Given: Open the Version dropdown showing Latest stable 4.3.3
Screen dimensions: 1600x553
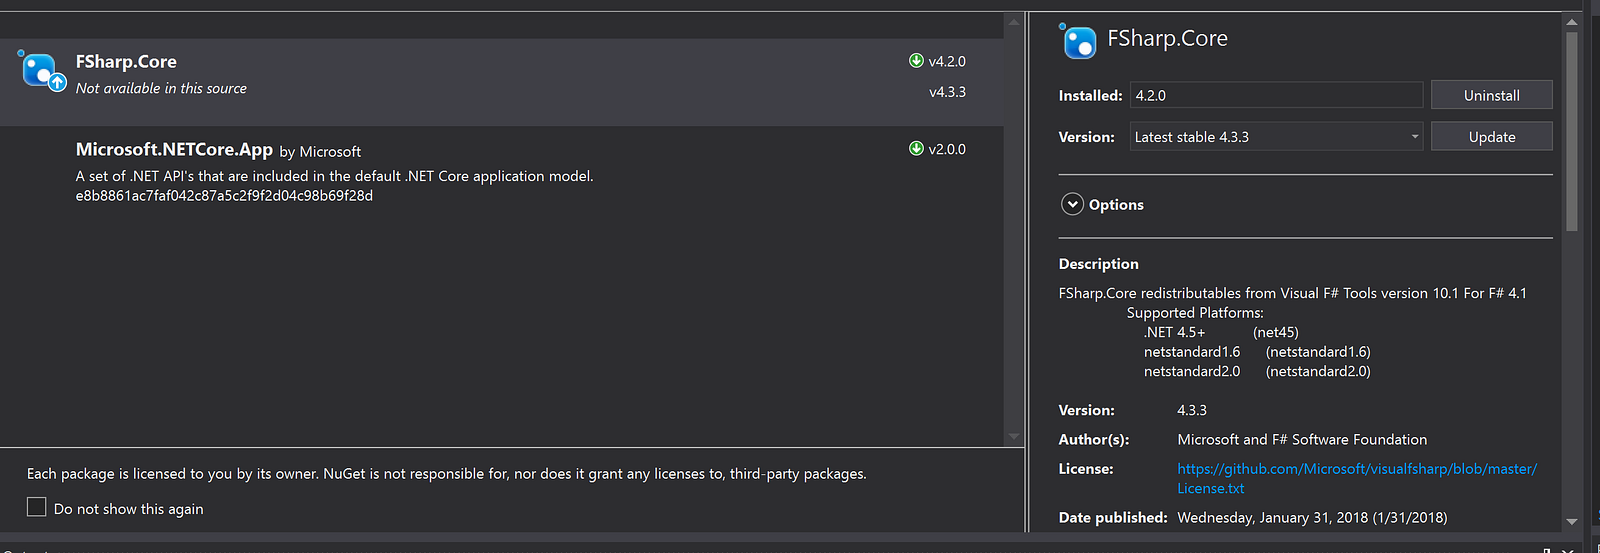Looking at the screenshot, I should [x=1276, y=137].
